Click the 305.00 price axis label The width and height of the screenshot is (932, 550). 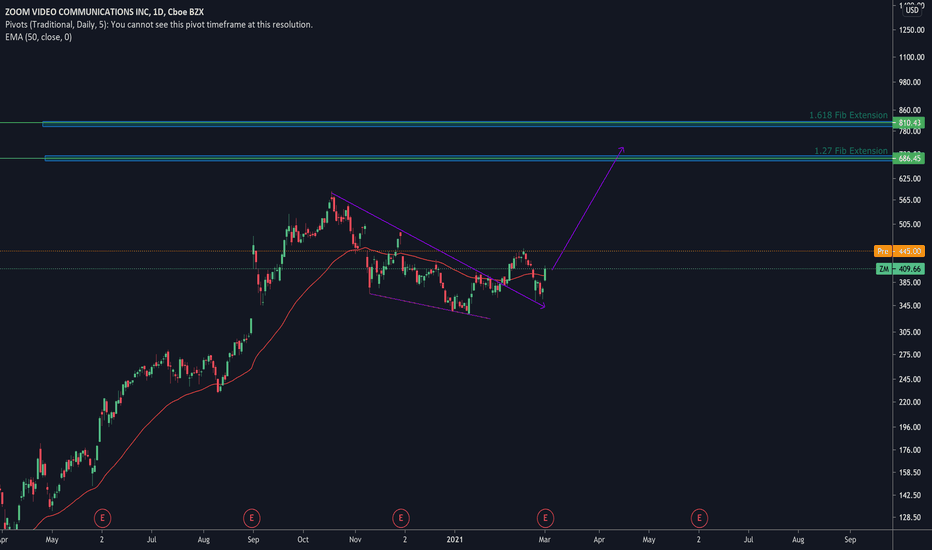click(x=912, y=332)
